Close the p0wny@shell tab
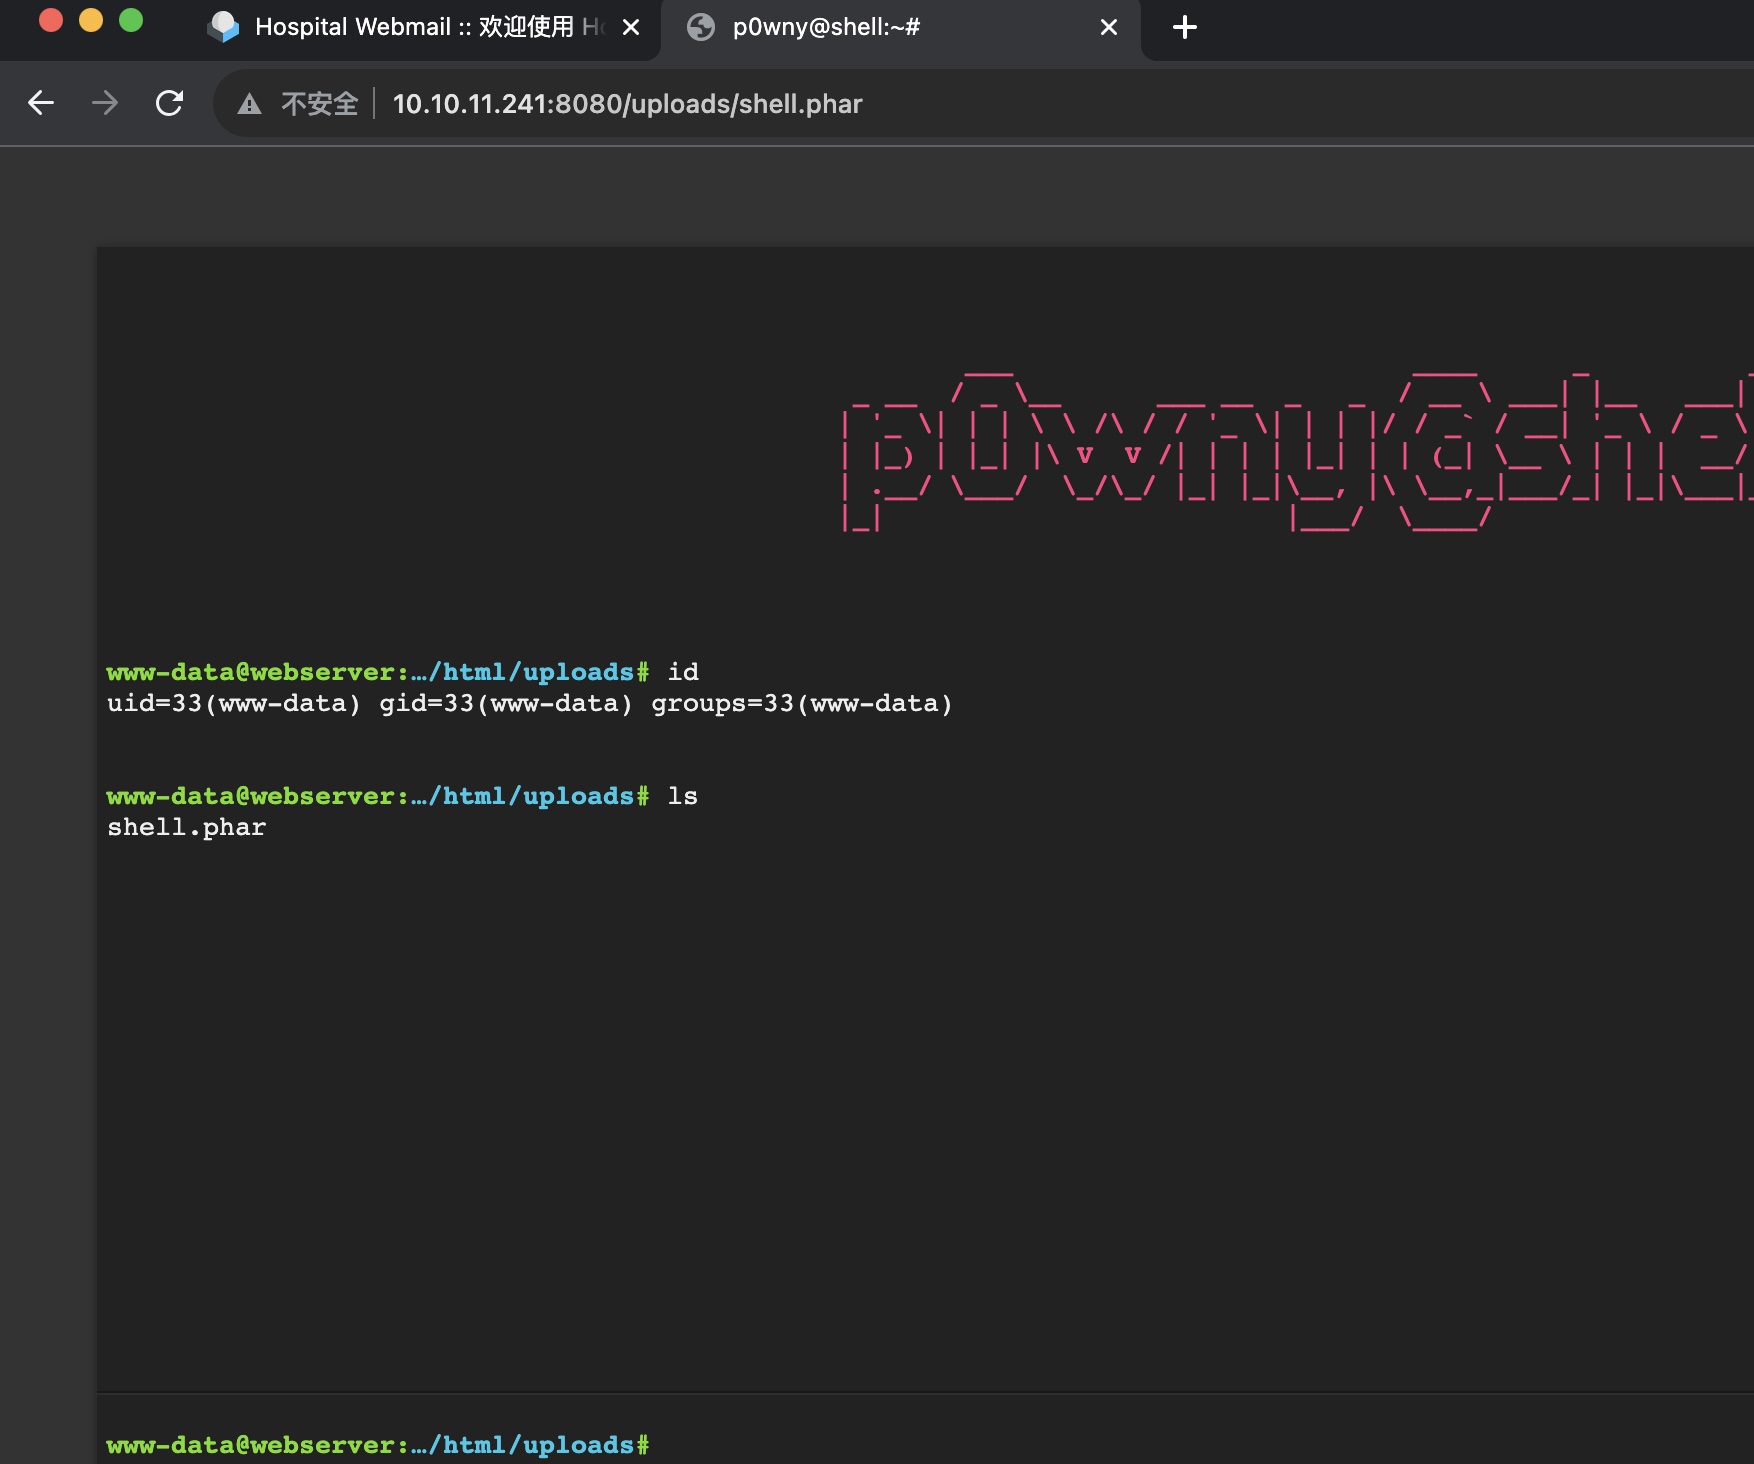 click(x=1109, y=28)
